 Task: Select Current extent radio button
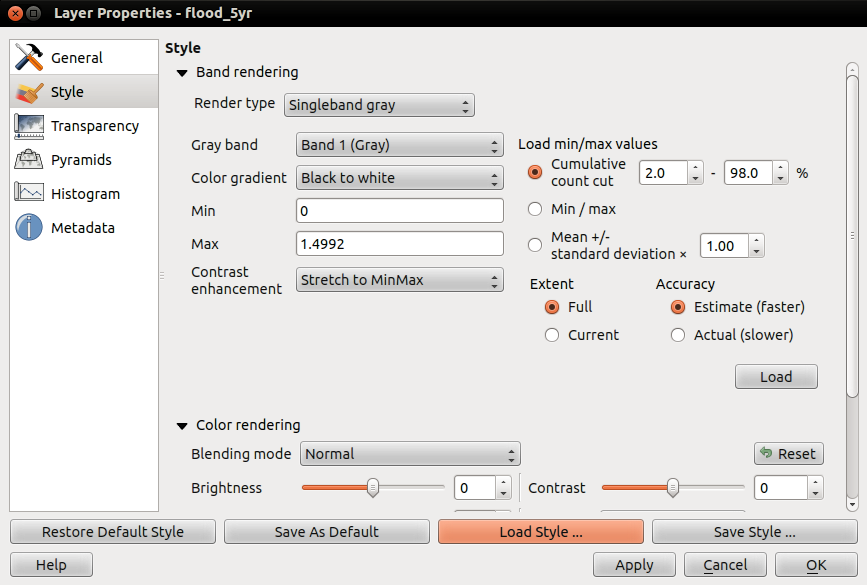point(552,335)
